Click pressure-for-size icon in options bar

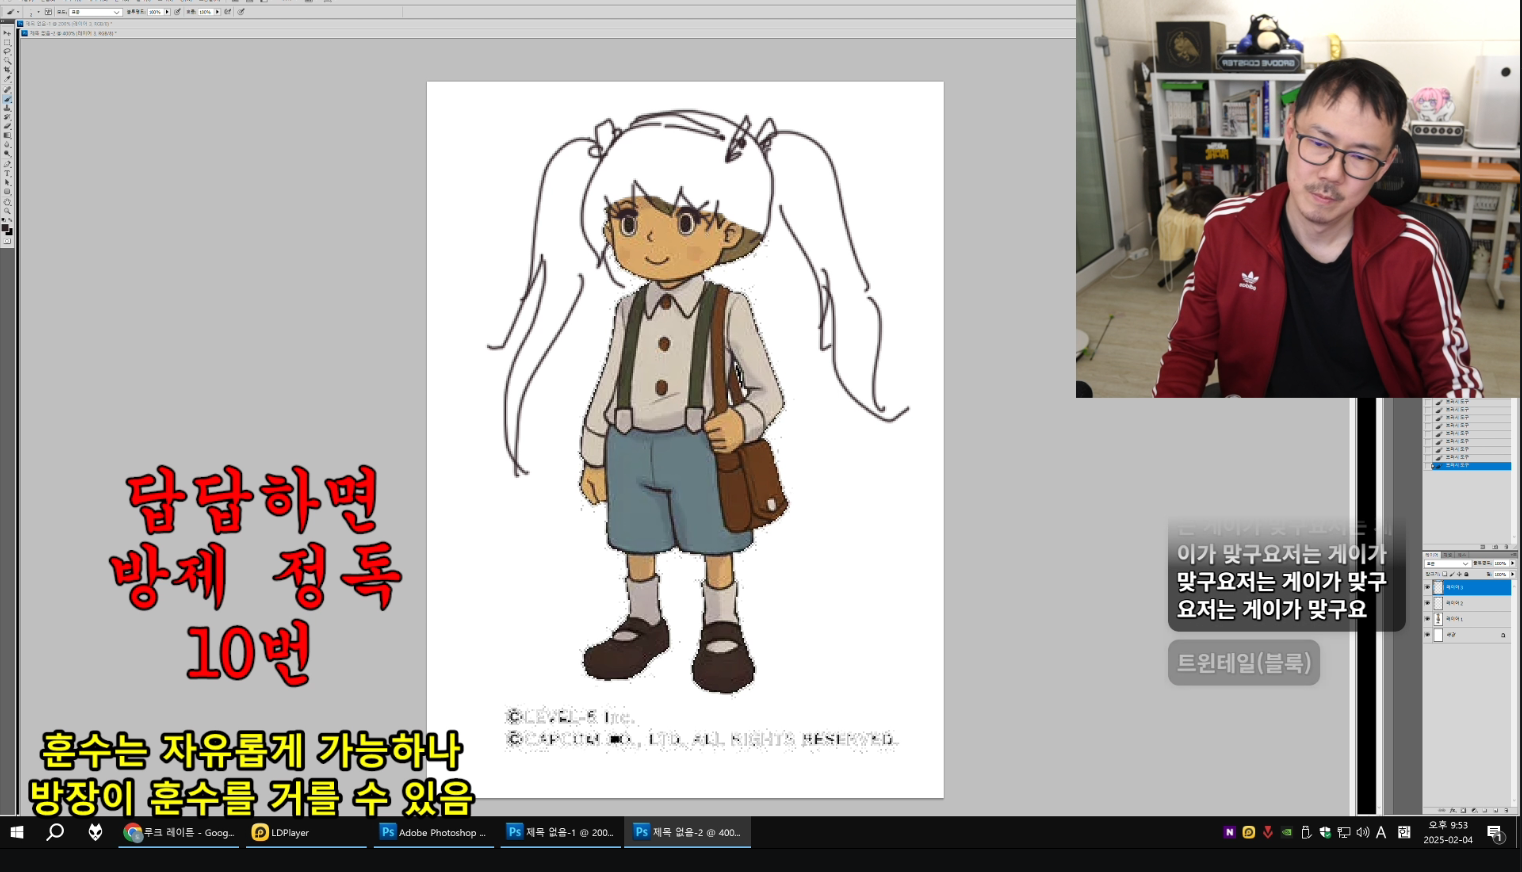coord(241,12)
